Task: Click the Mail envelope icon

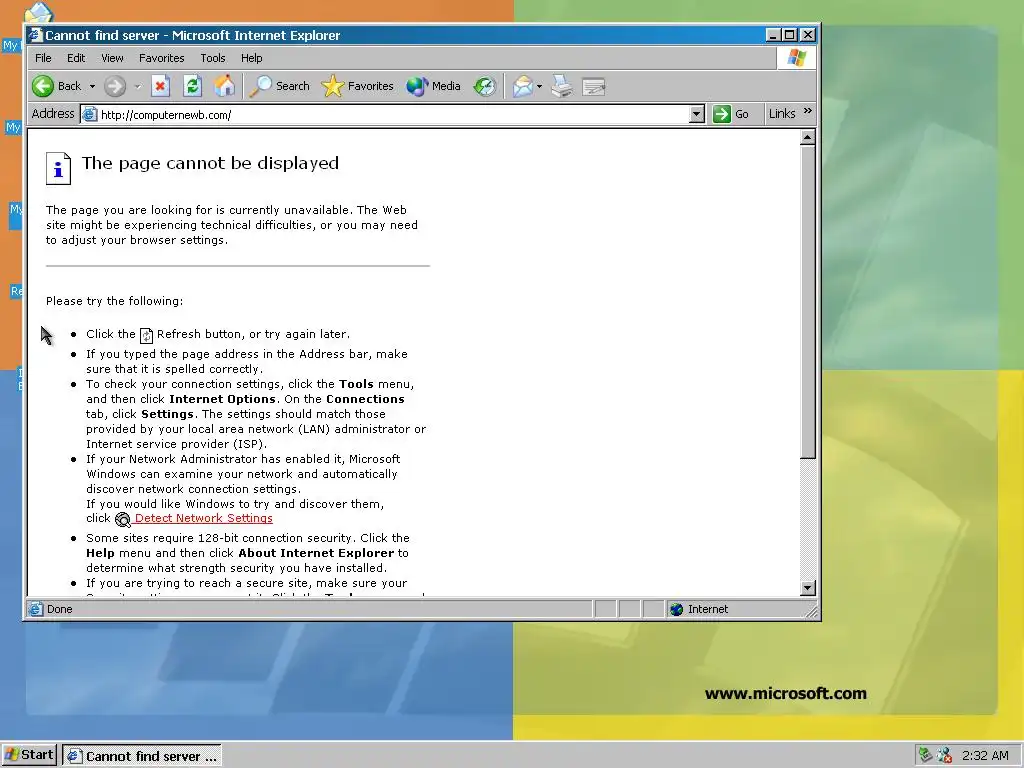Action: coord(522,86)
